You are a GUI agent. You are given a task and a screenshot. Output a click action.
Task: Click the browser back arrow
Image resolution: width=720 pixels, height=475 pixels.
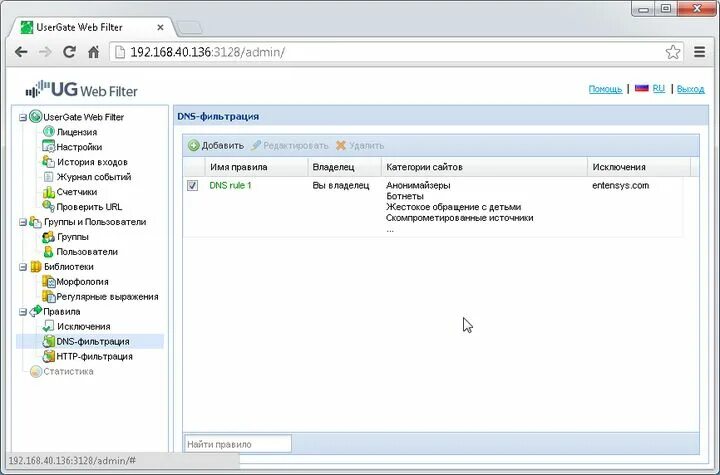(21, 52)
